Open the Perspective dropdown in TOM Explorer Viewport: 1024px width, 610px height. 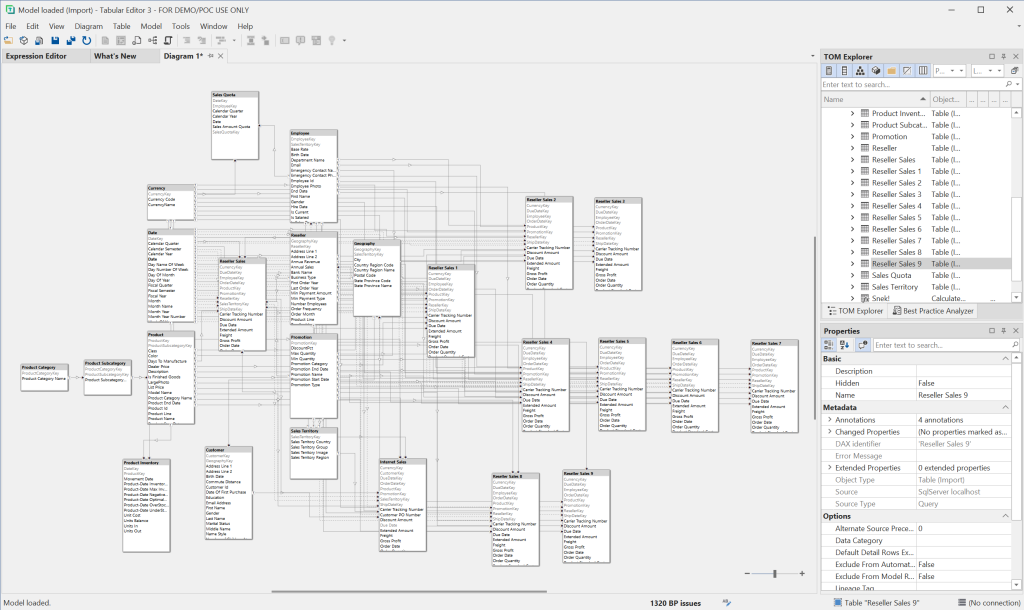(952, 70)
